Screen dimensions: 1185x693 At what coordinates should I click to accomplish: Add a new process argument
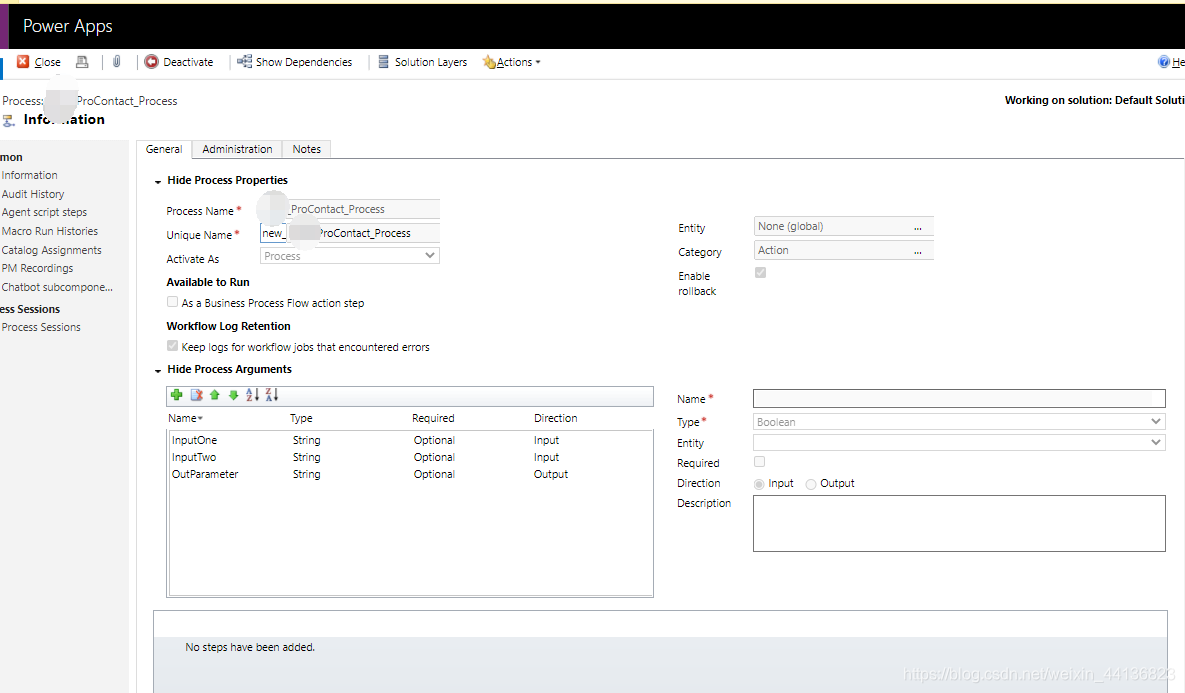tap(177, 395)
